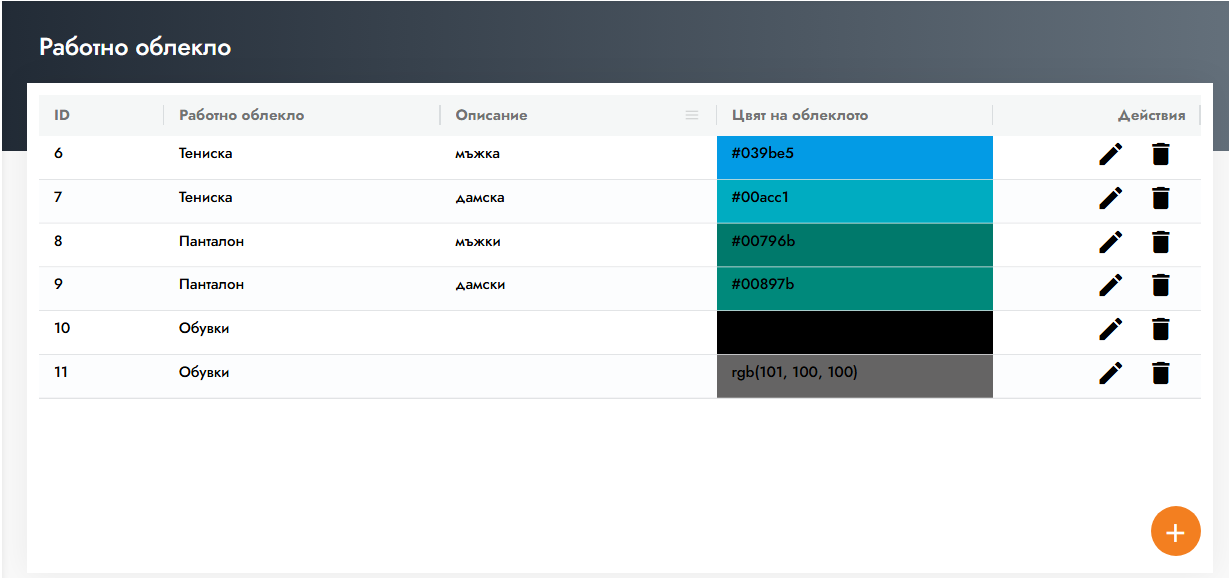
Task: Open the Описание column menu
Action: coord(691,115)
